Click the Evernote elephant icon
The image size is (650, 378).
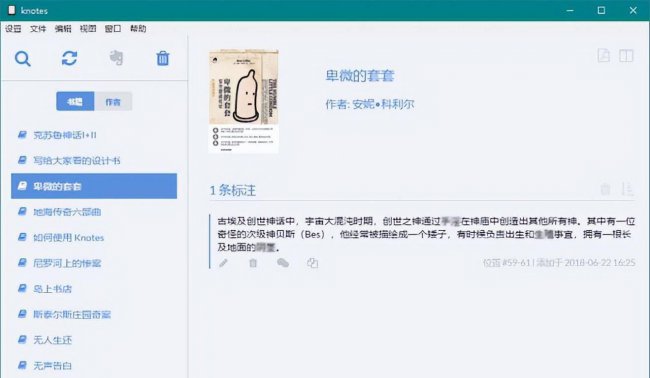pos(116,58)
